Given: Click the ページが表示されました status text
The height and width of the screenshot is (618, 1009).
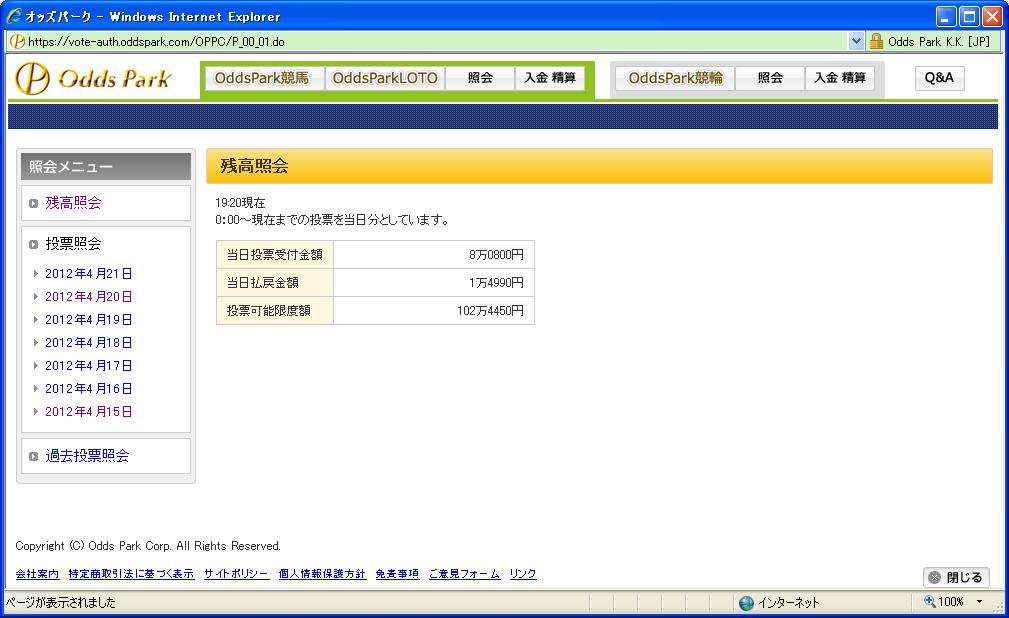Looking at the screenshot, I should [x=61, y=603].
